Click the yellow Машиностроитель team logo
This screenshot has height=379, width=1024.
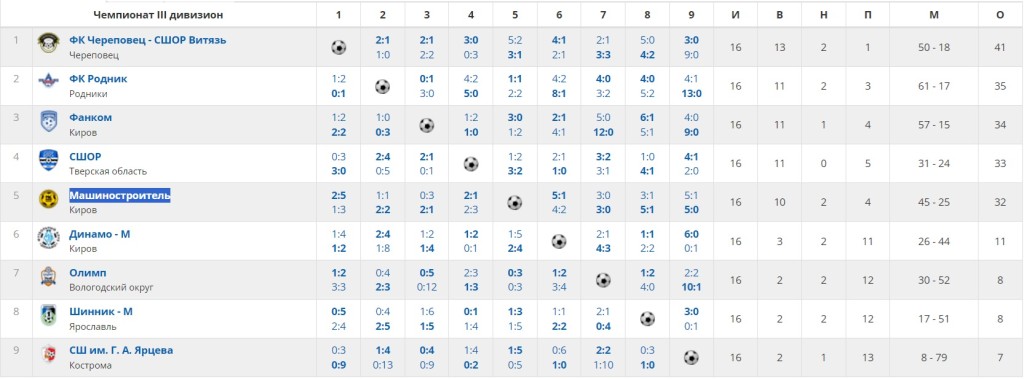pos(48,199)
